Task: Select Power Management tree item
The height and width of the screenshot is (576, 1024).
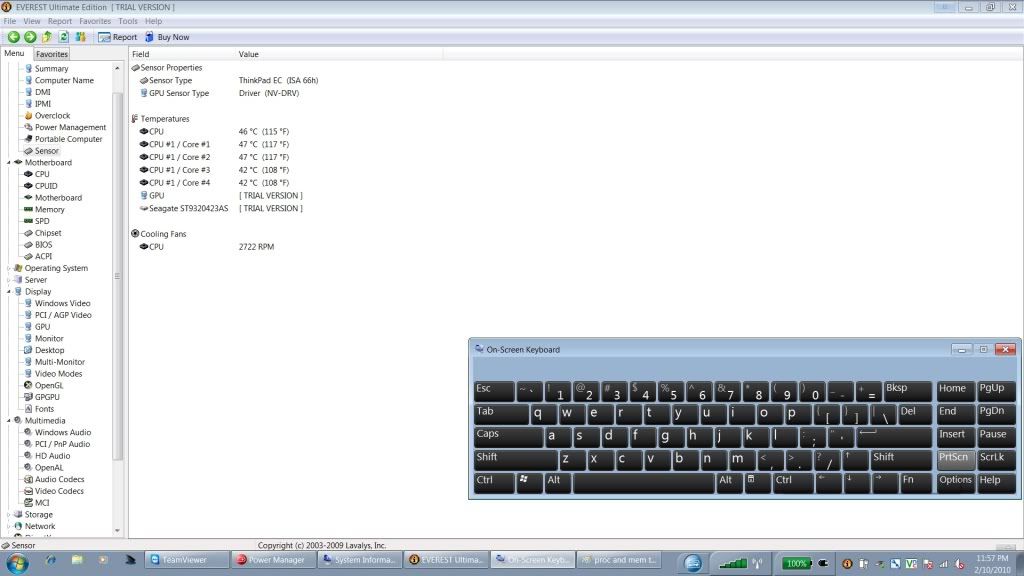Action: click(x=70, y=127)
